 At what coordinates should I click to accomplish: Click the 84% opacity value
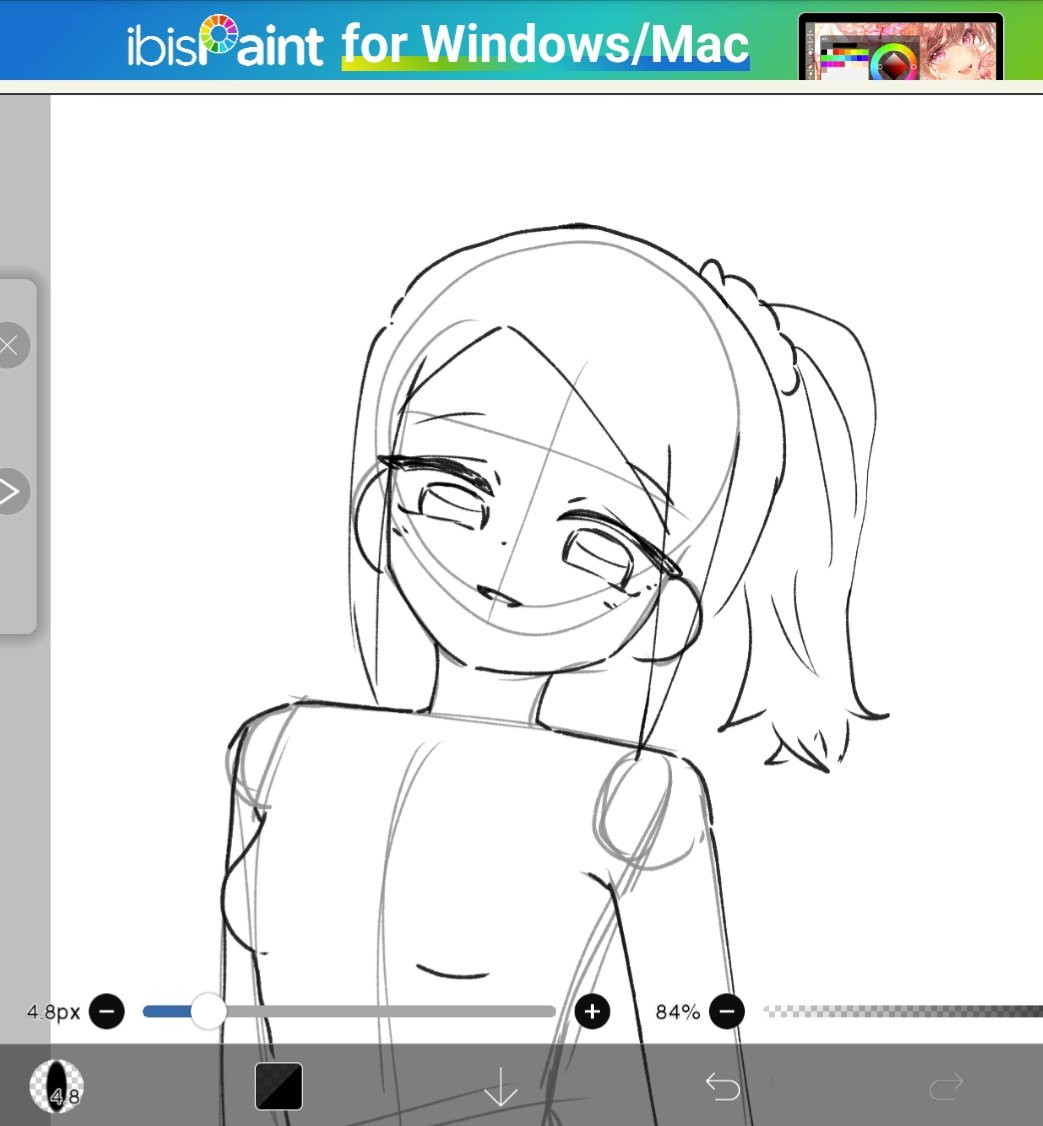tap(677, 1012)
